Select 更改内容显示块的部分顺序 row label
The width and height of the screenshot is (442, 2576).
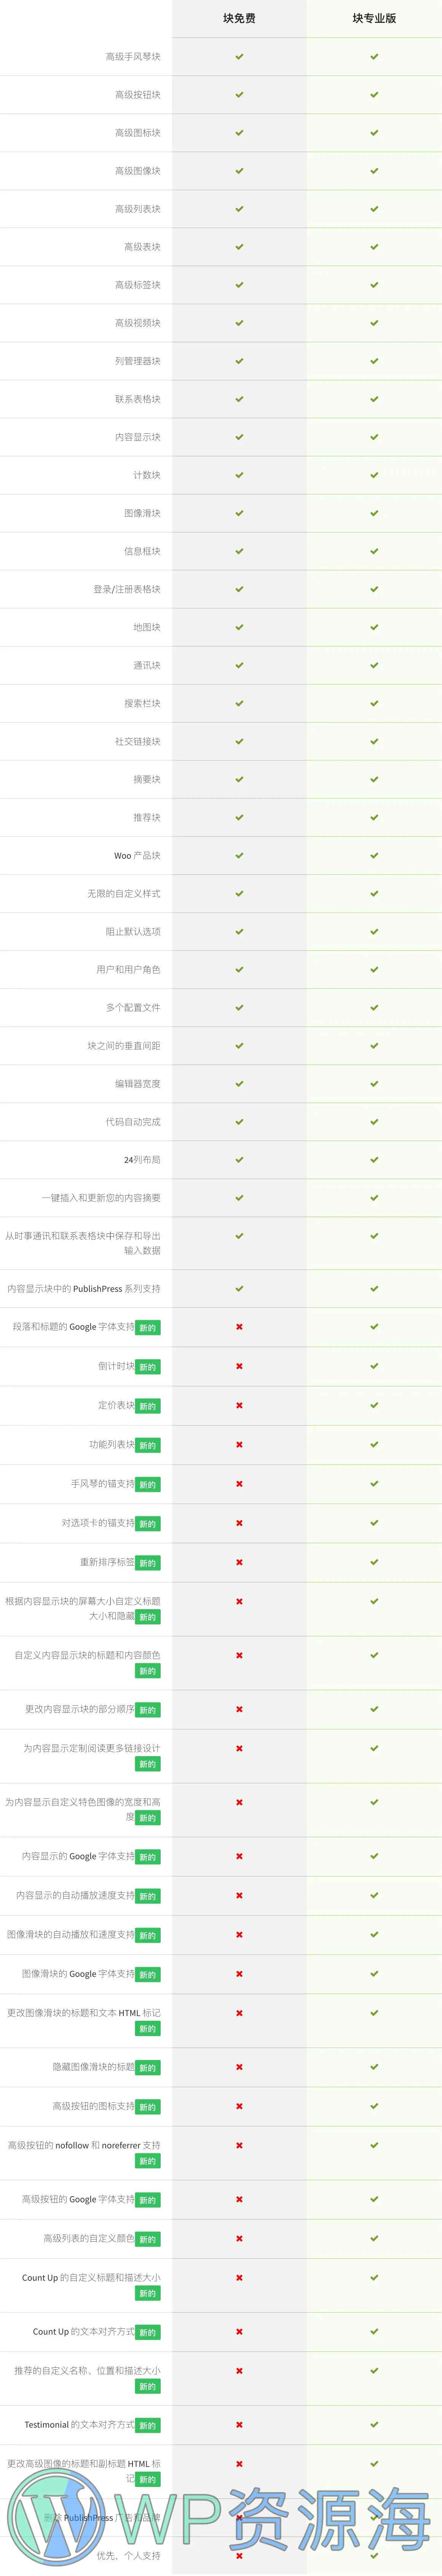[80, 1709]
